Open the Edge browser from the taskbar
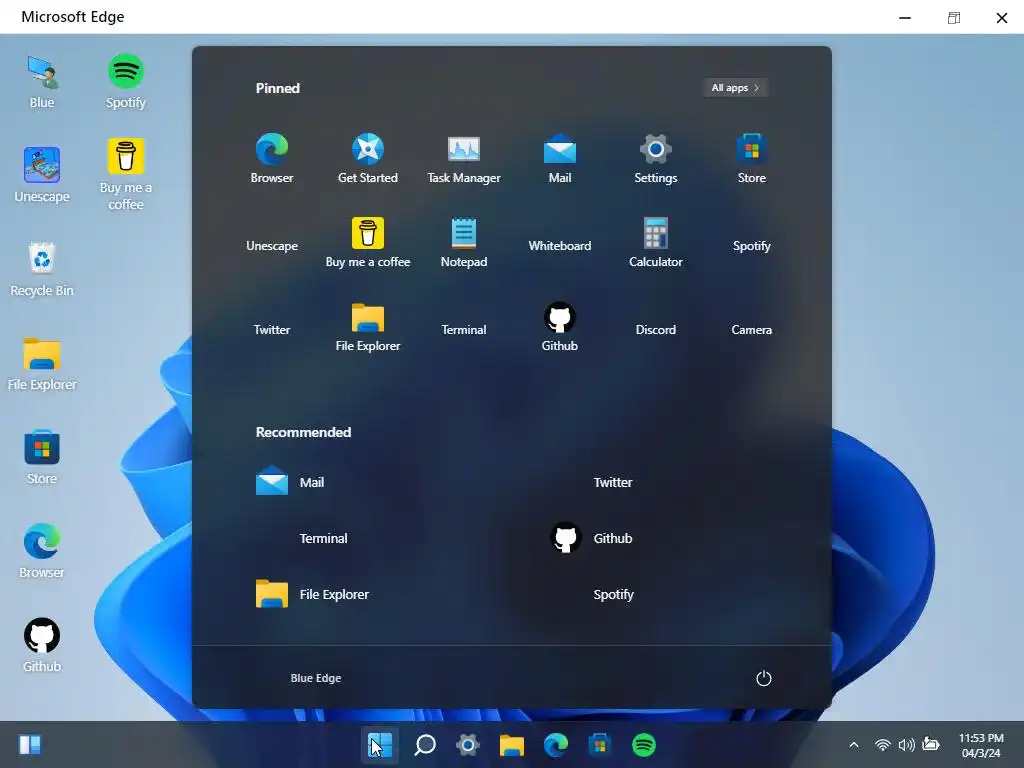Screen dimensions: 1024x768 pyautogui.click(x=556, y=744)
